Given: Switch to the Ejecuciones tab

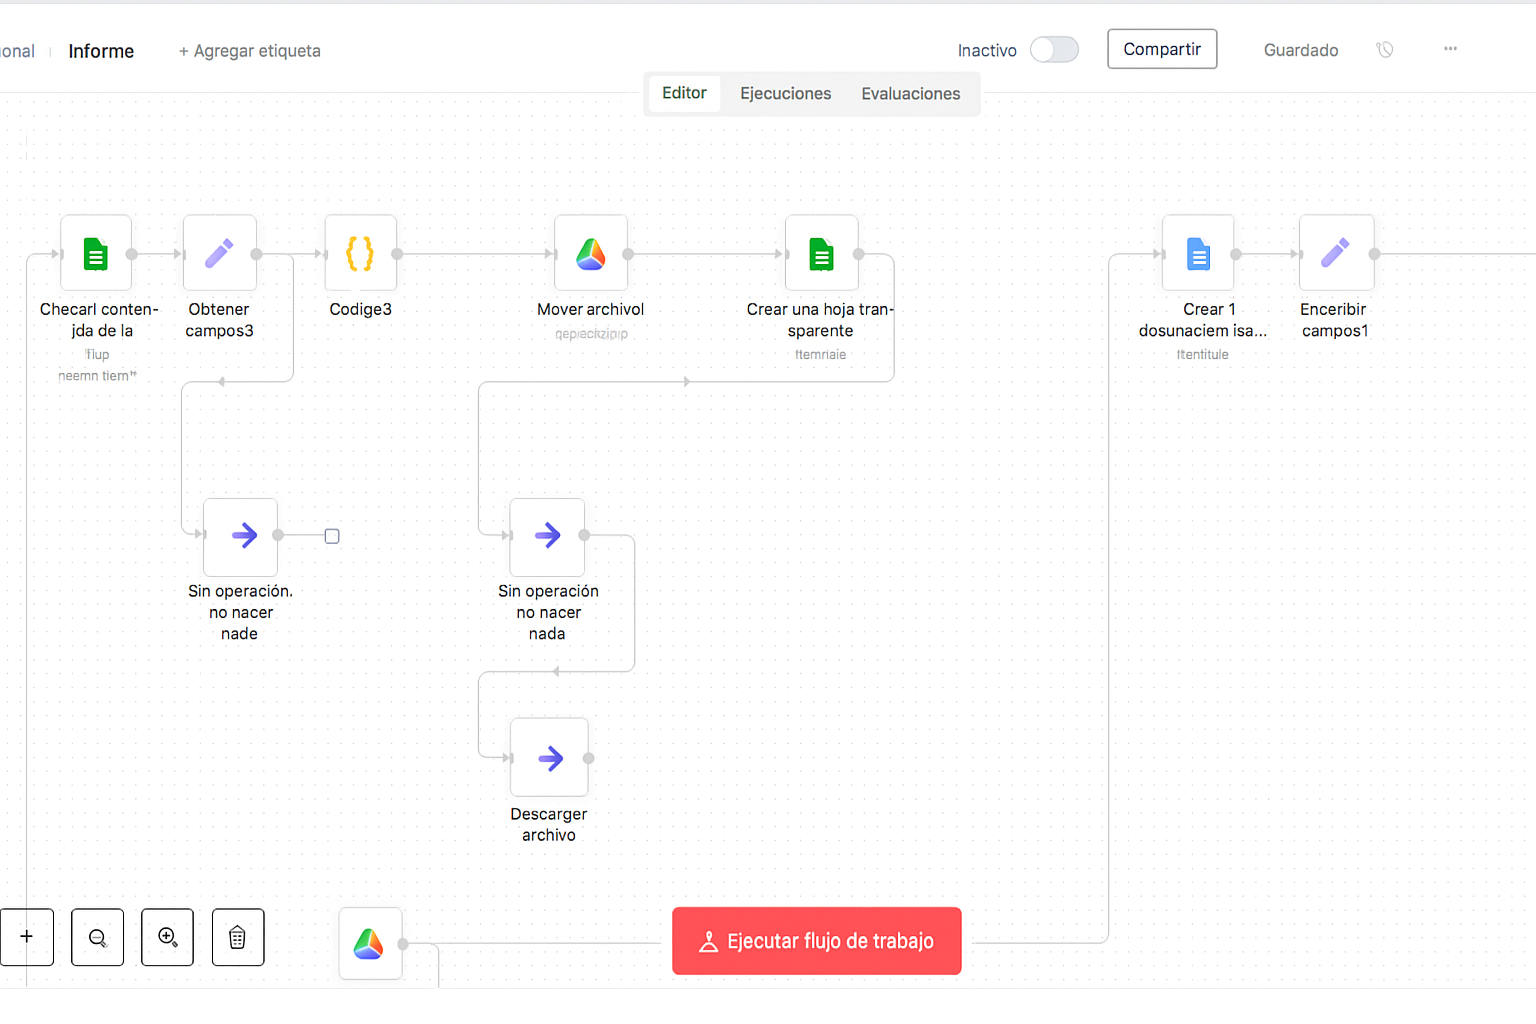Looking at the screenshot, I should coord(785,94).
